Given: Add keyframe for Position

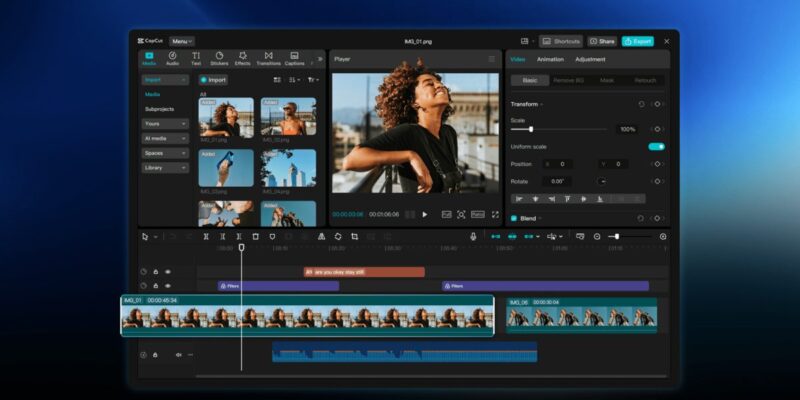Looking at the screenshot, I should pyautogui.click(x=657, y=164).
